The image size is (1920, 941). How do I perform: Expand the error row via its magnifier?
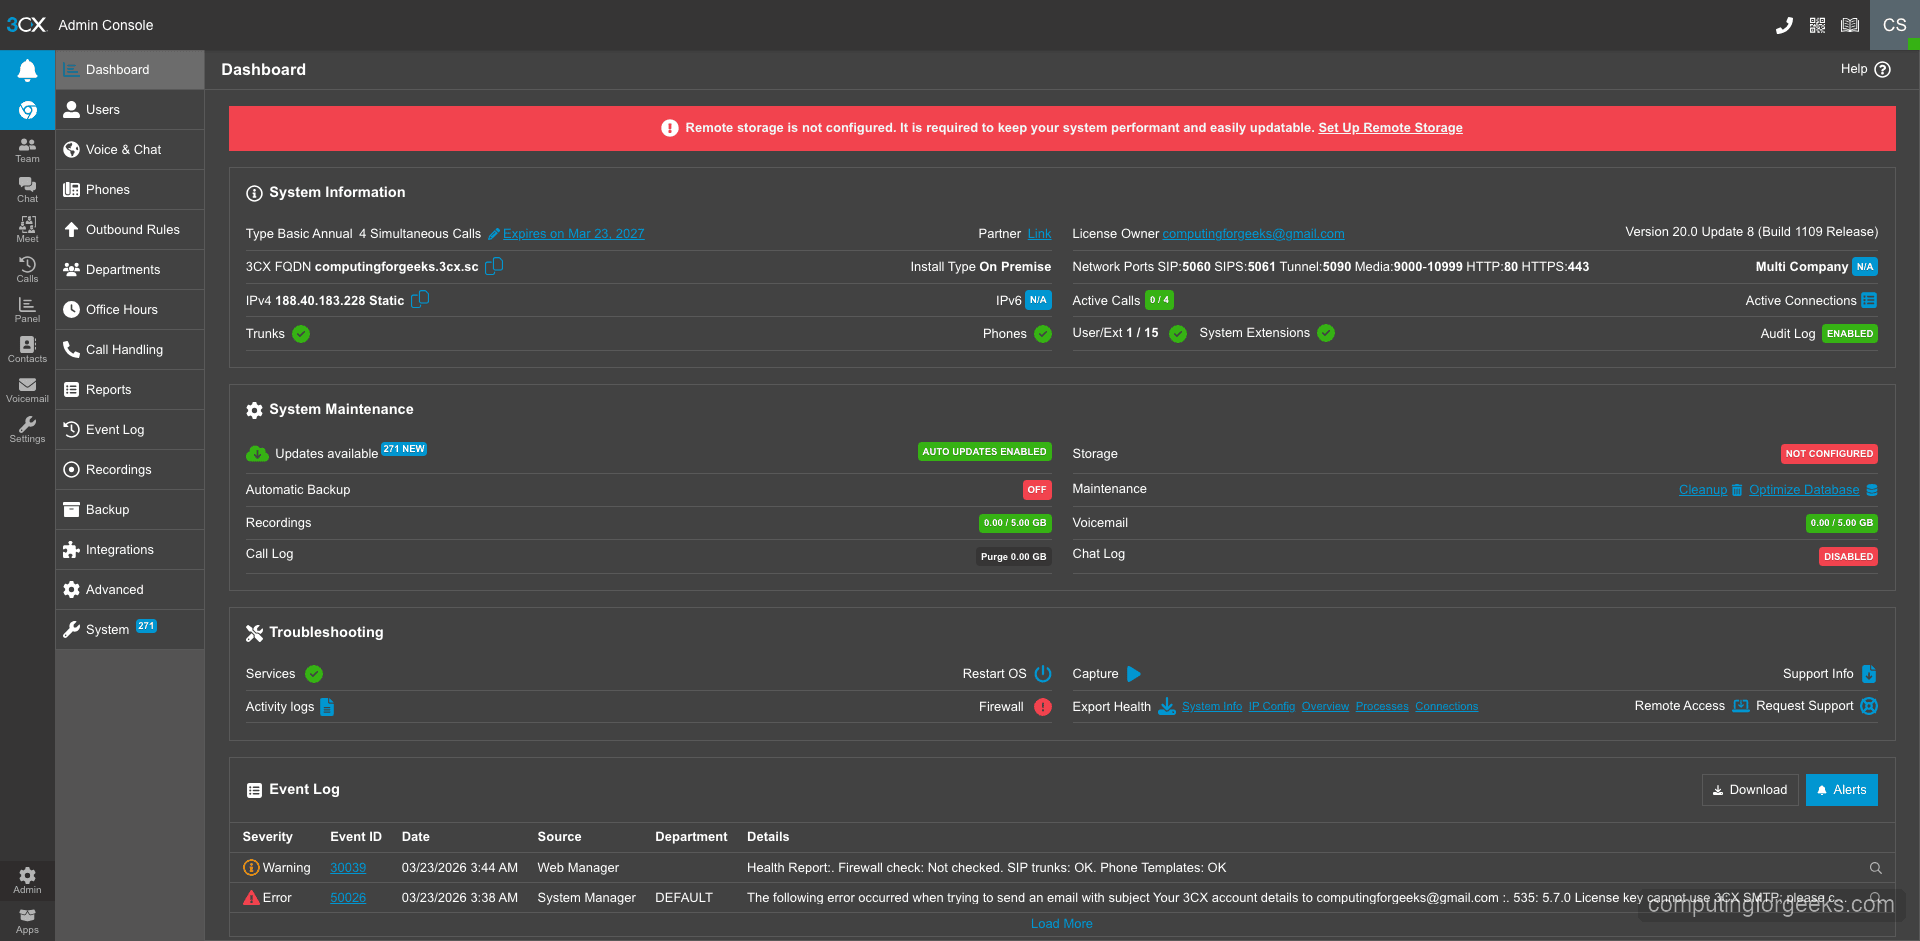1877,897
